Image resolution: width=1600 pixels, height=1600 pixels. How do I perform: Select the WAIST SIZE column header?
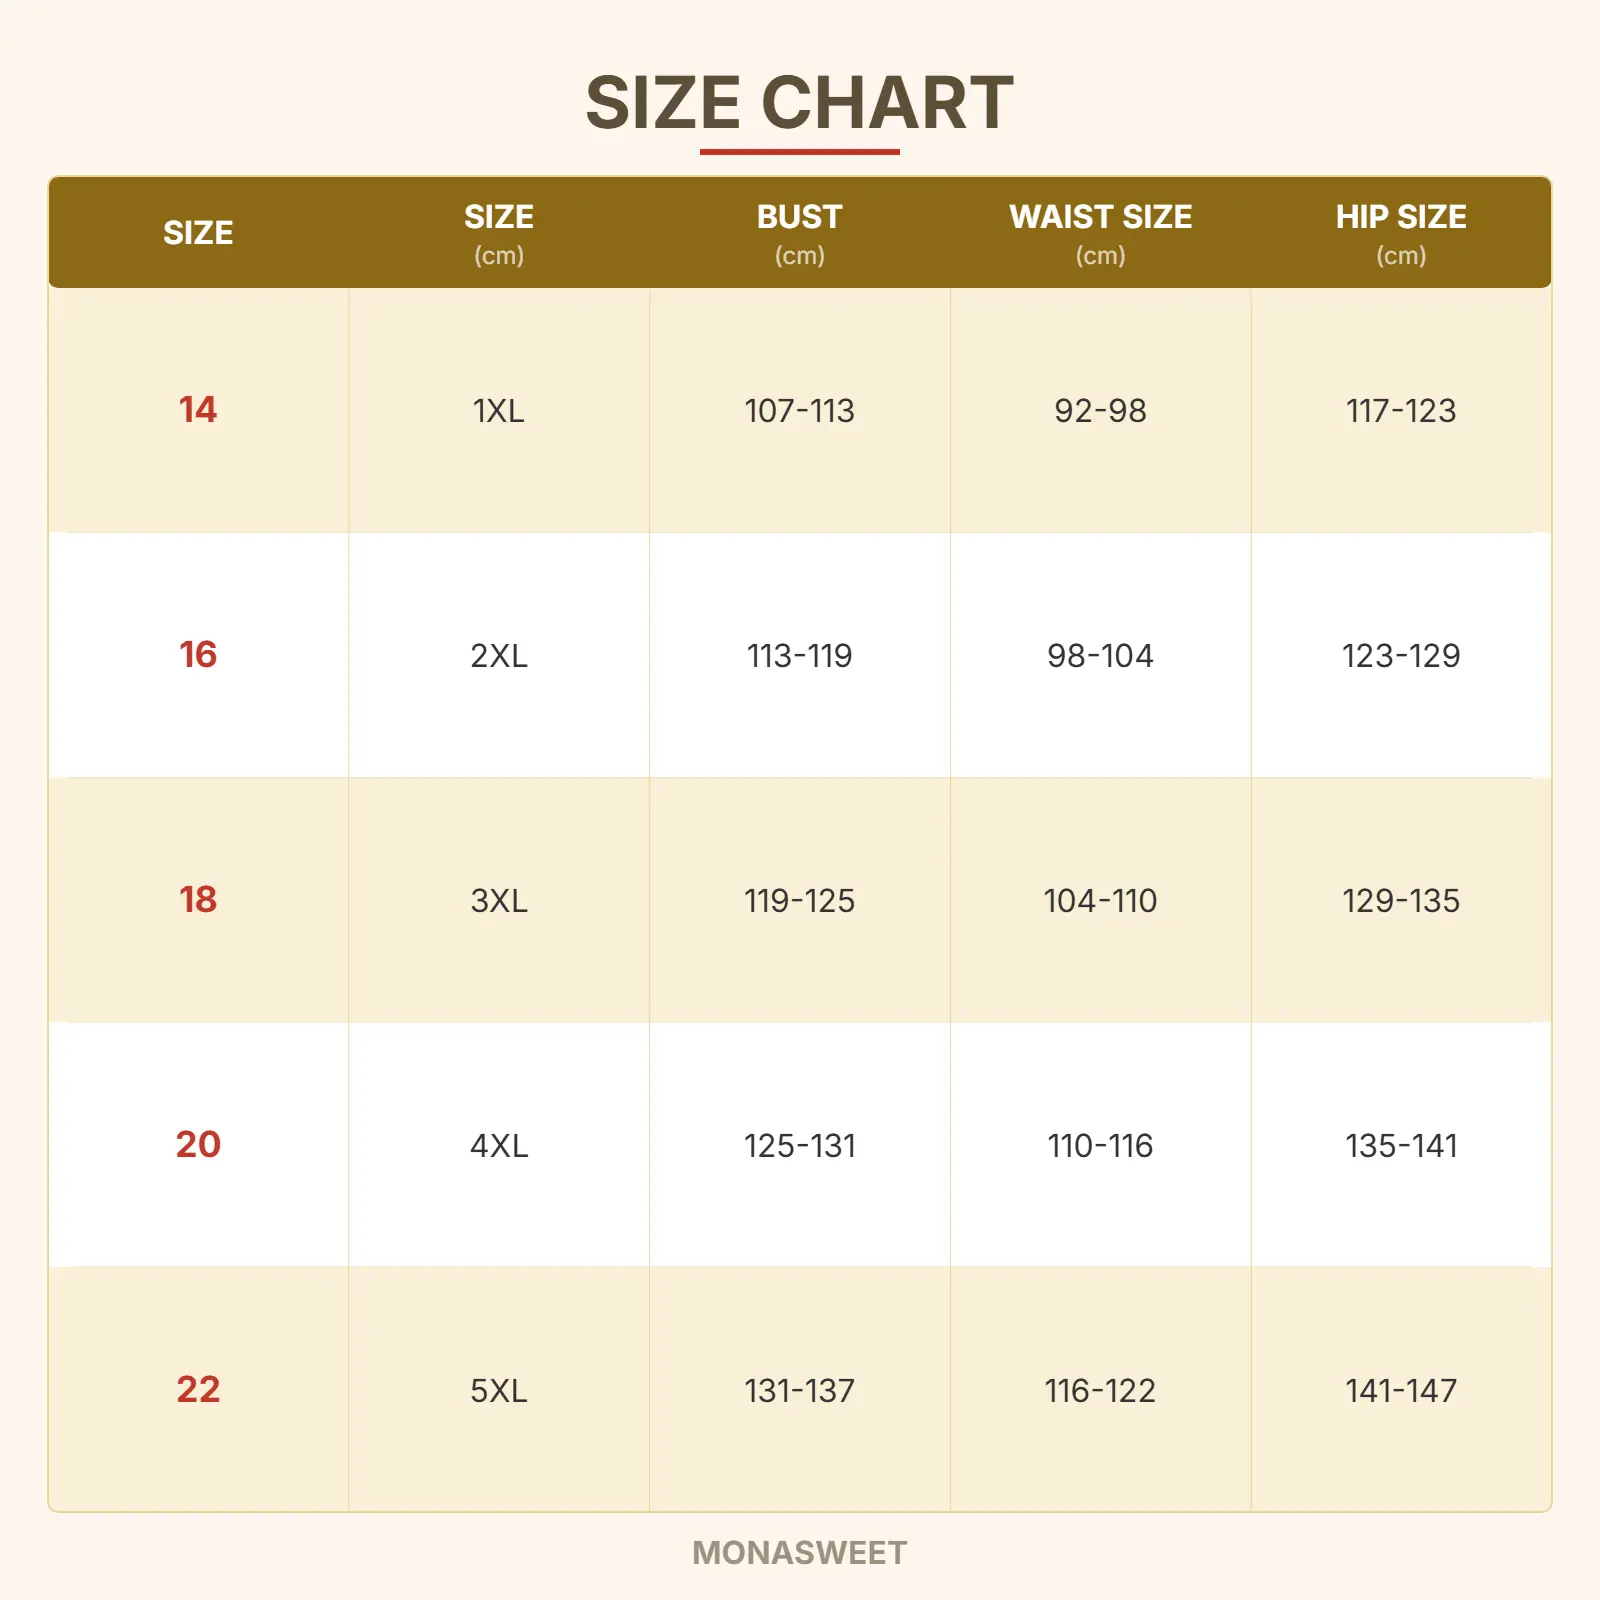1100,232
